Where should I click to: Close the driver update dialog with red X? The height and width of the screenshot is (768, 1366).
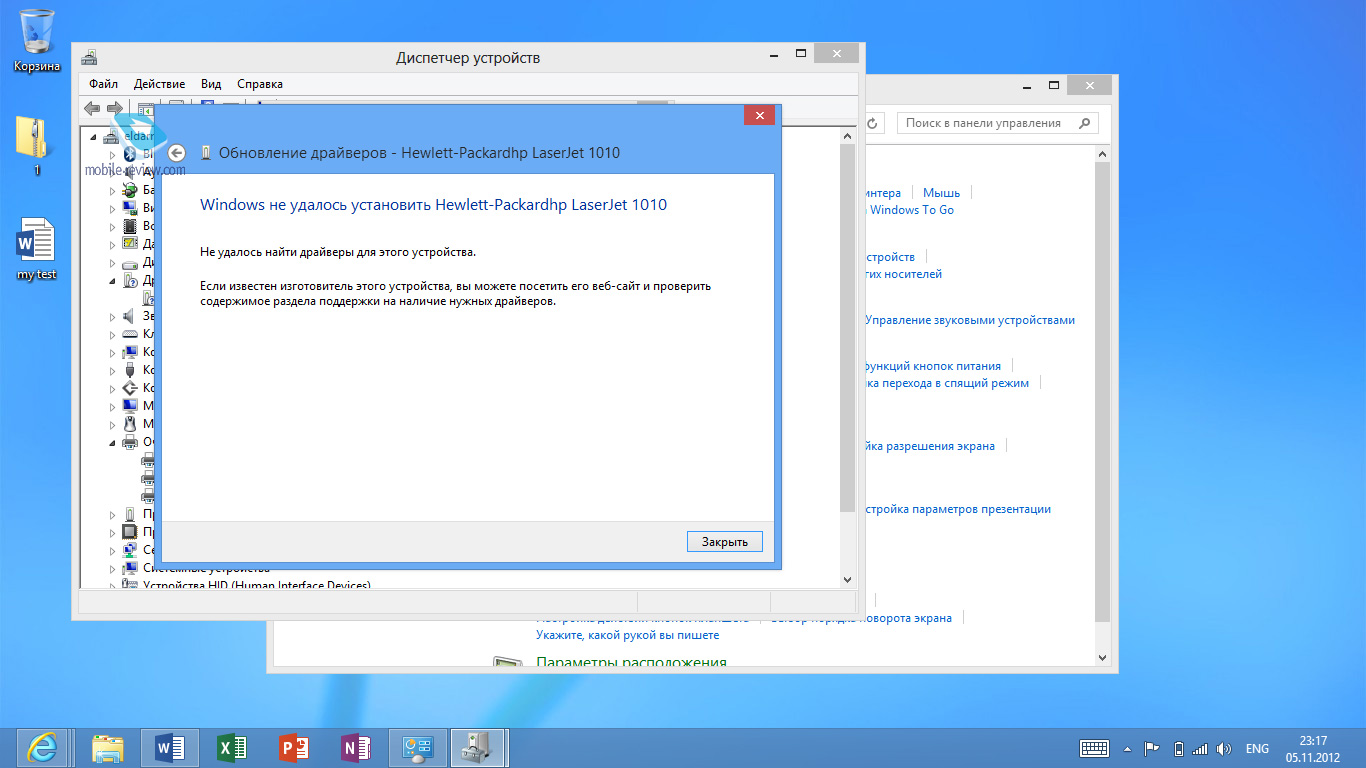click(760, 116)
